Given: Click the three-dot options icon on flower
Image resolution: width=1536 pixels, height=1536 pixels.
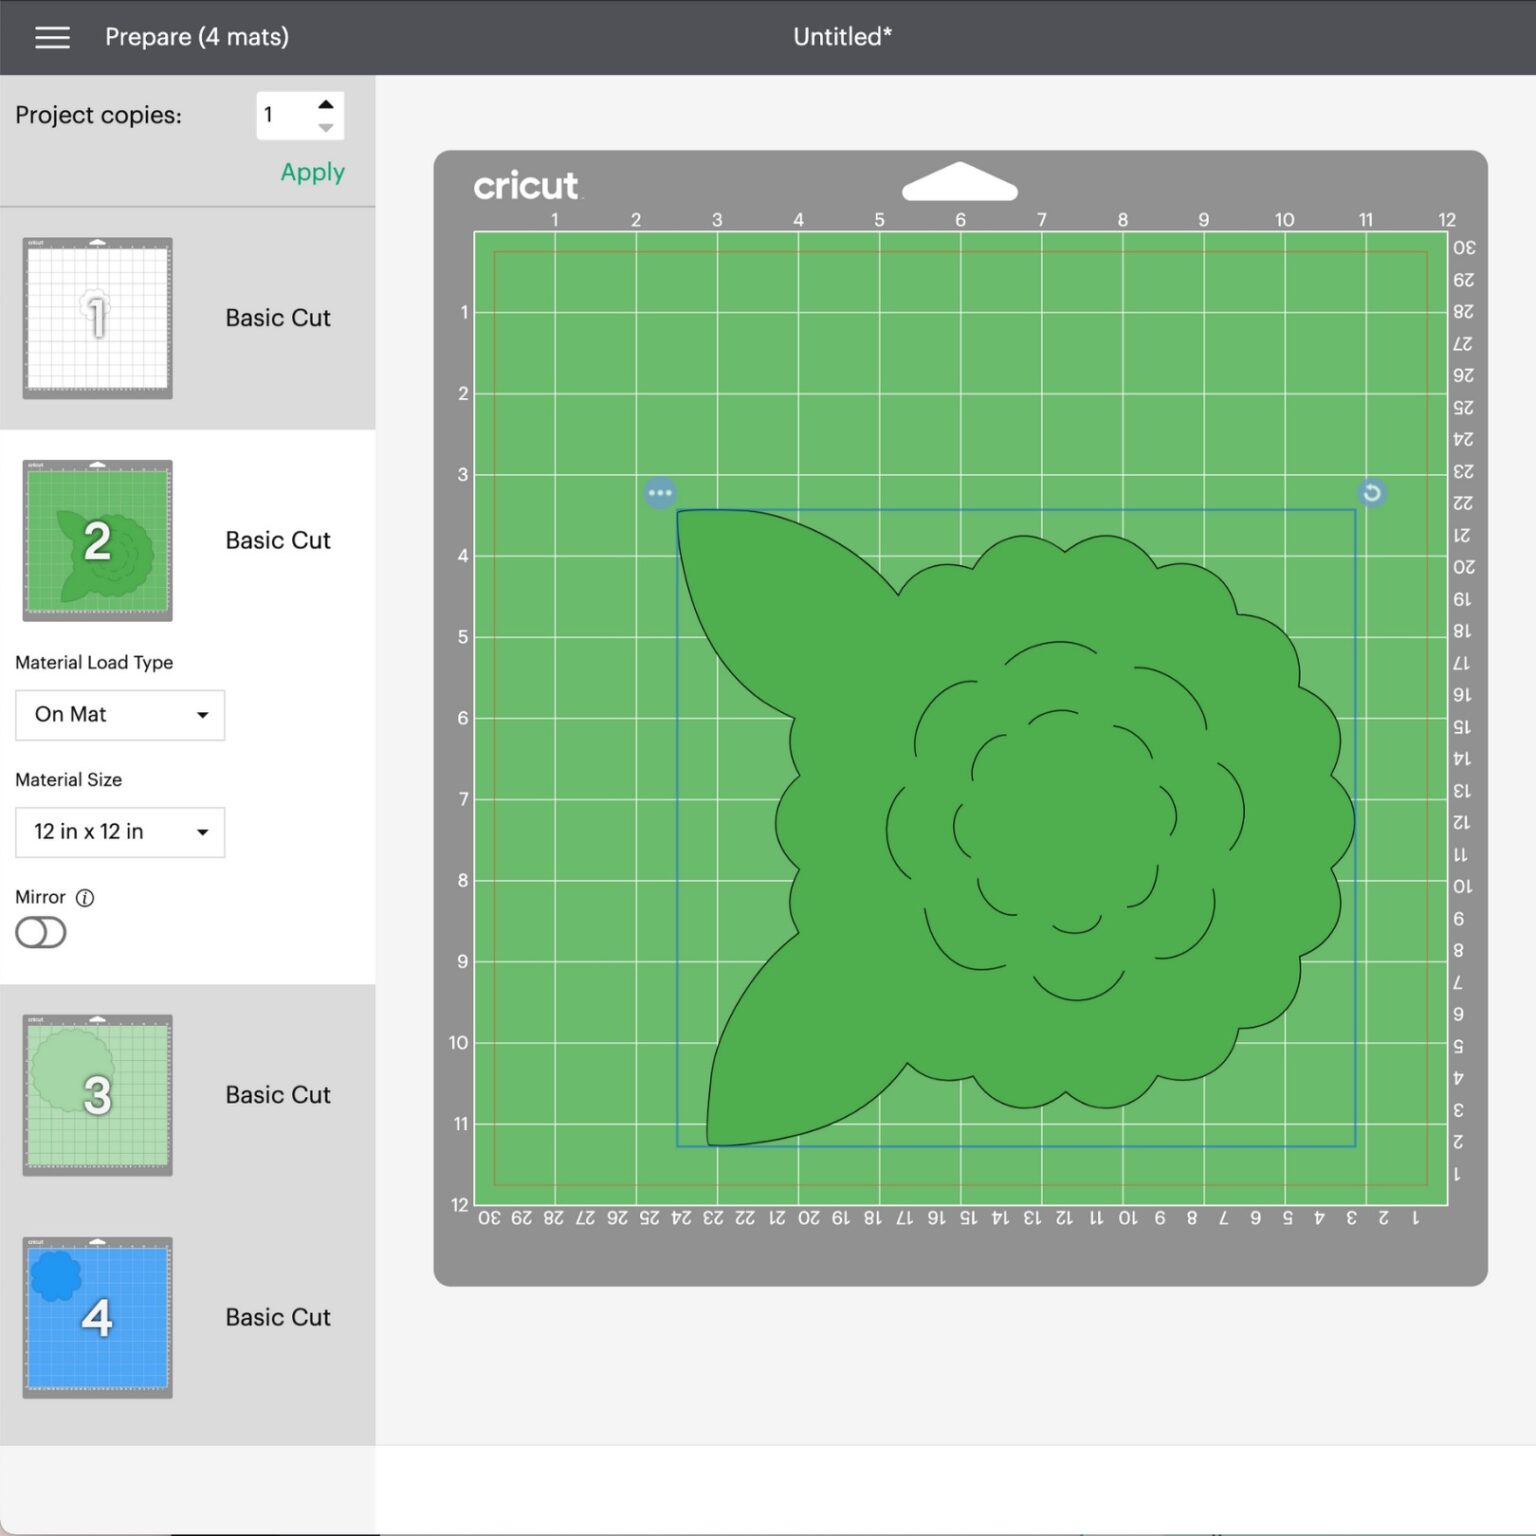Looking at the screenshot, I should (660, 493).
